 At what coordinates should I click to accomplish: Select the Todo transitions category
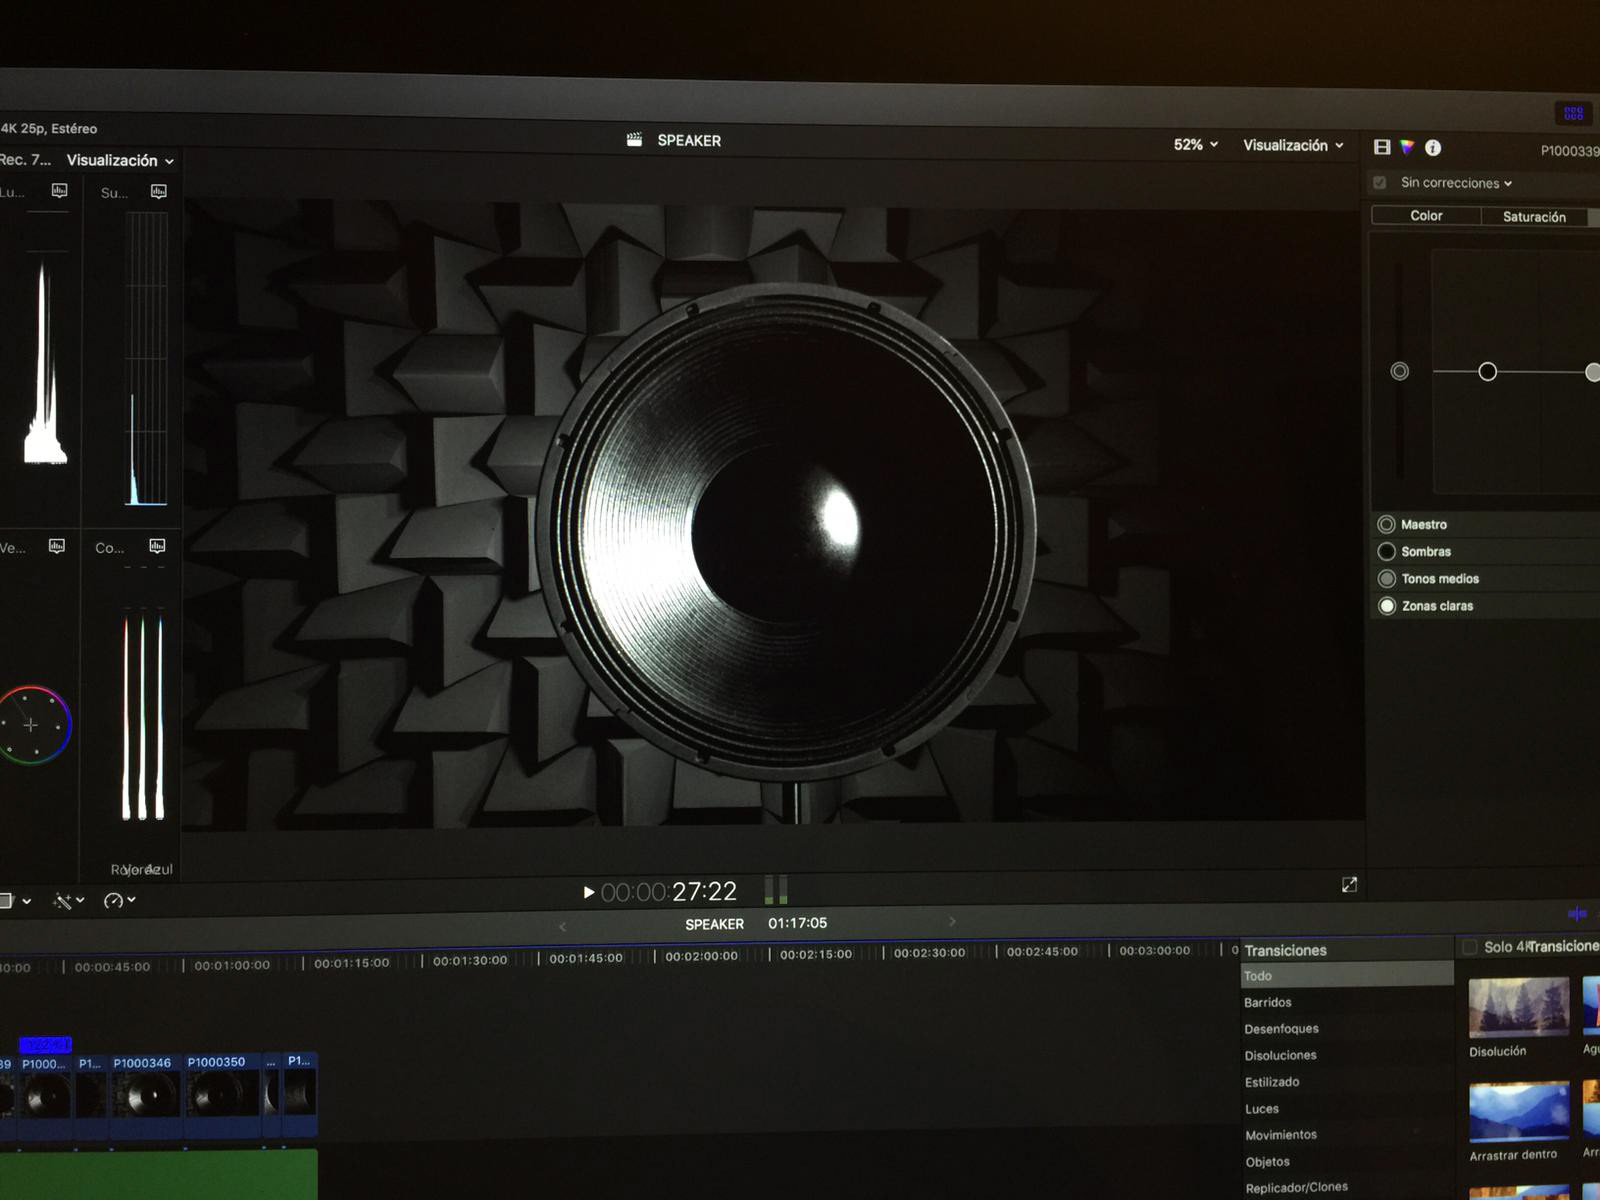1346,975
